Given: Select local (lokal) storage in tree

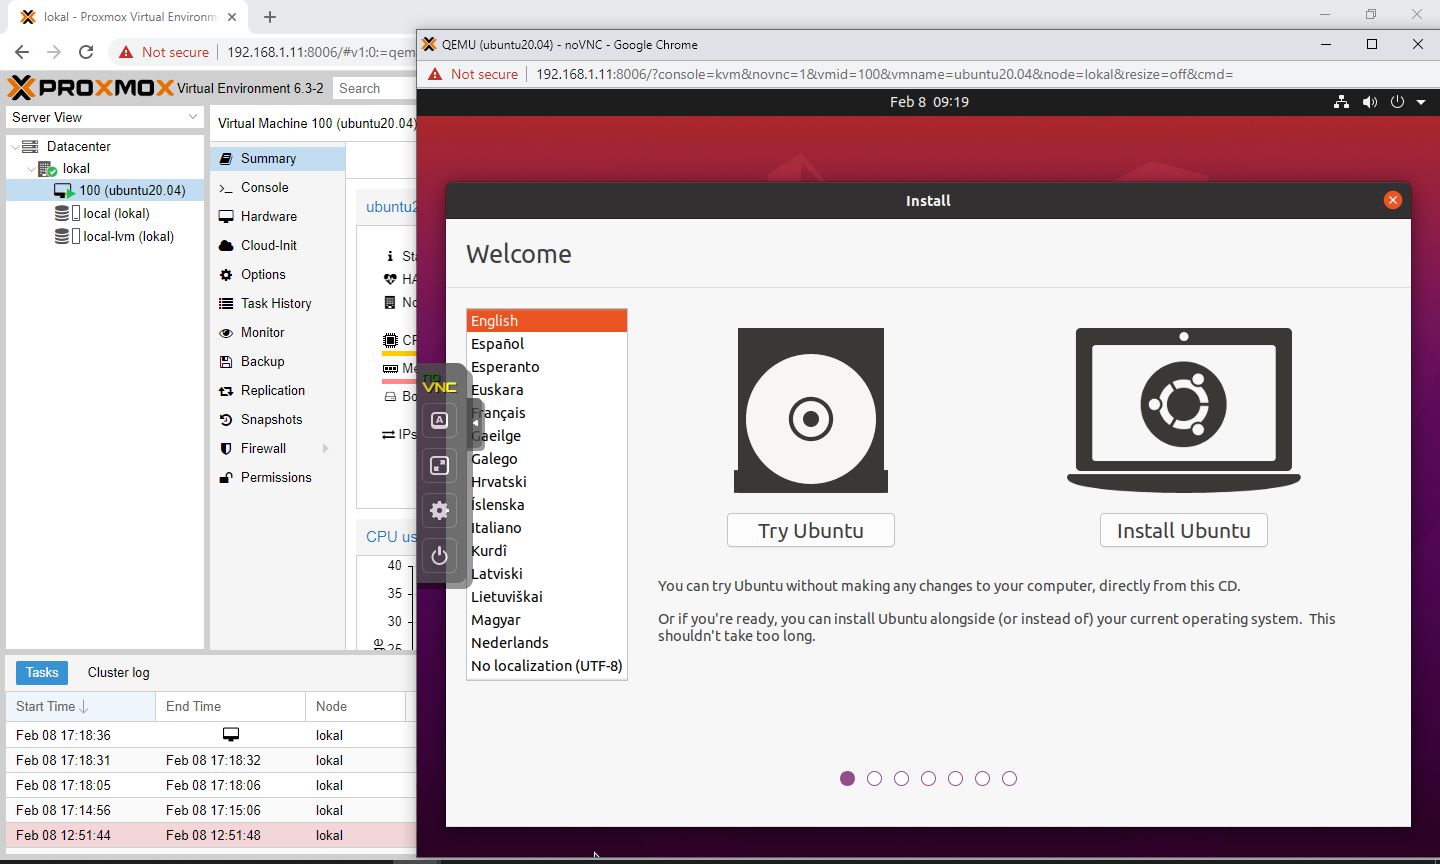Looking at the screenshot, I should pyautogui.click(x=105, y=213).
